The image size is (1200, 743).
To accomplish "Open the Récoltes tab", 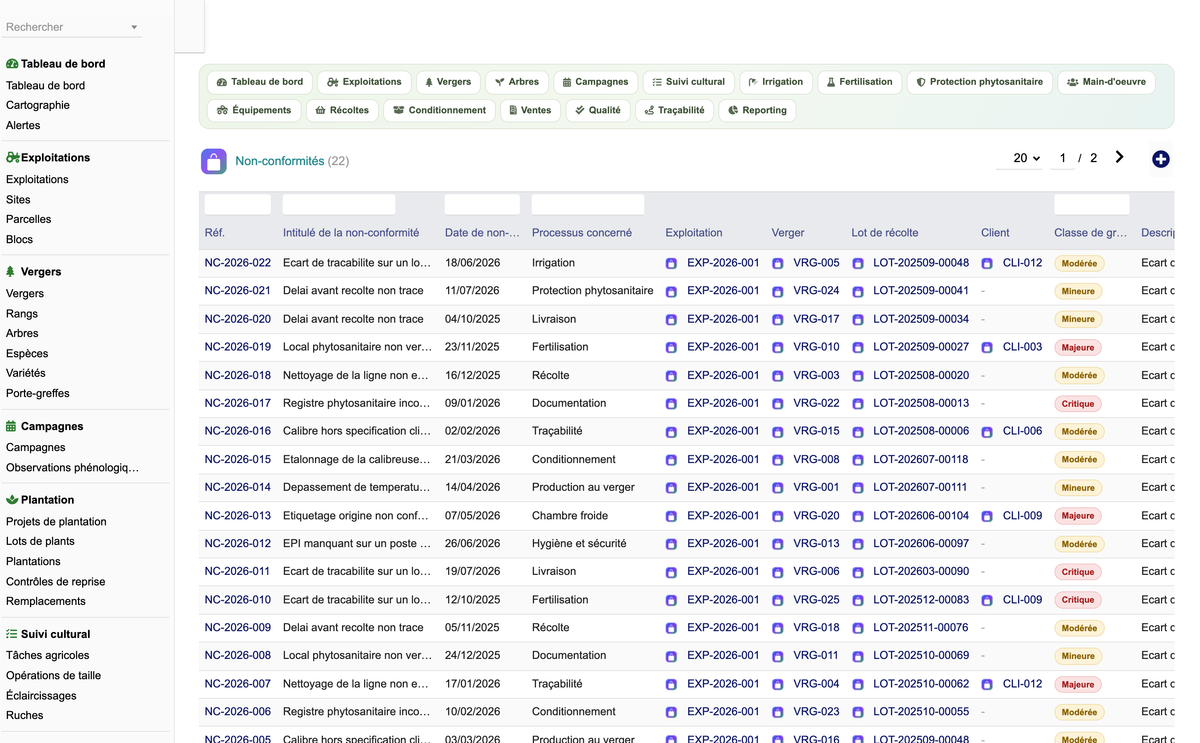I will [342, 110].
